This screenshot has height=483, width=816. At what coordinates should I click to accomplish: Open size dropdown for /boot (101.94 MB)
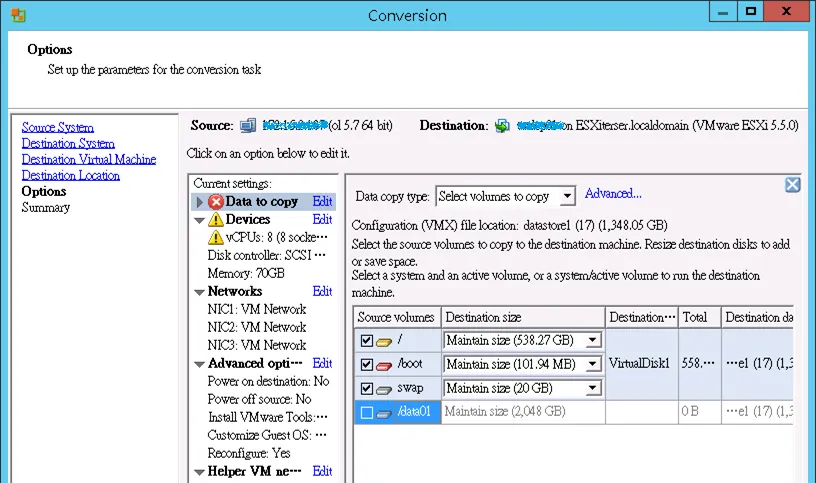coord(592,364)
